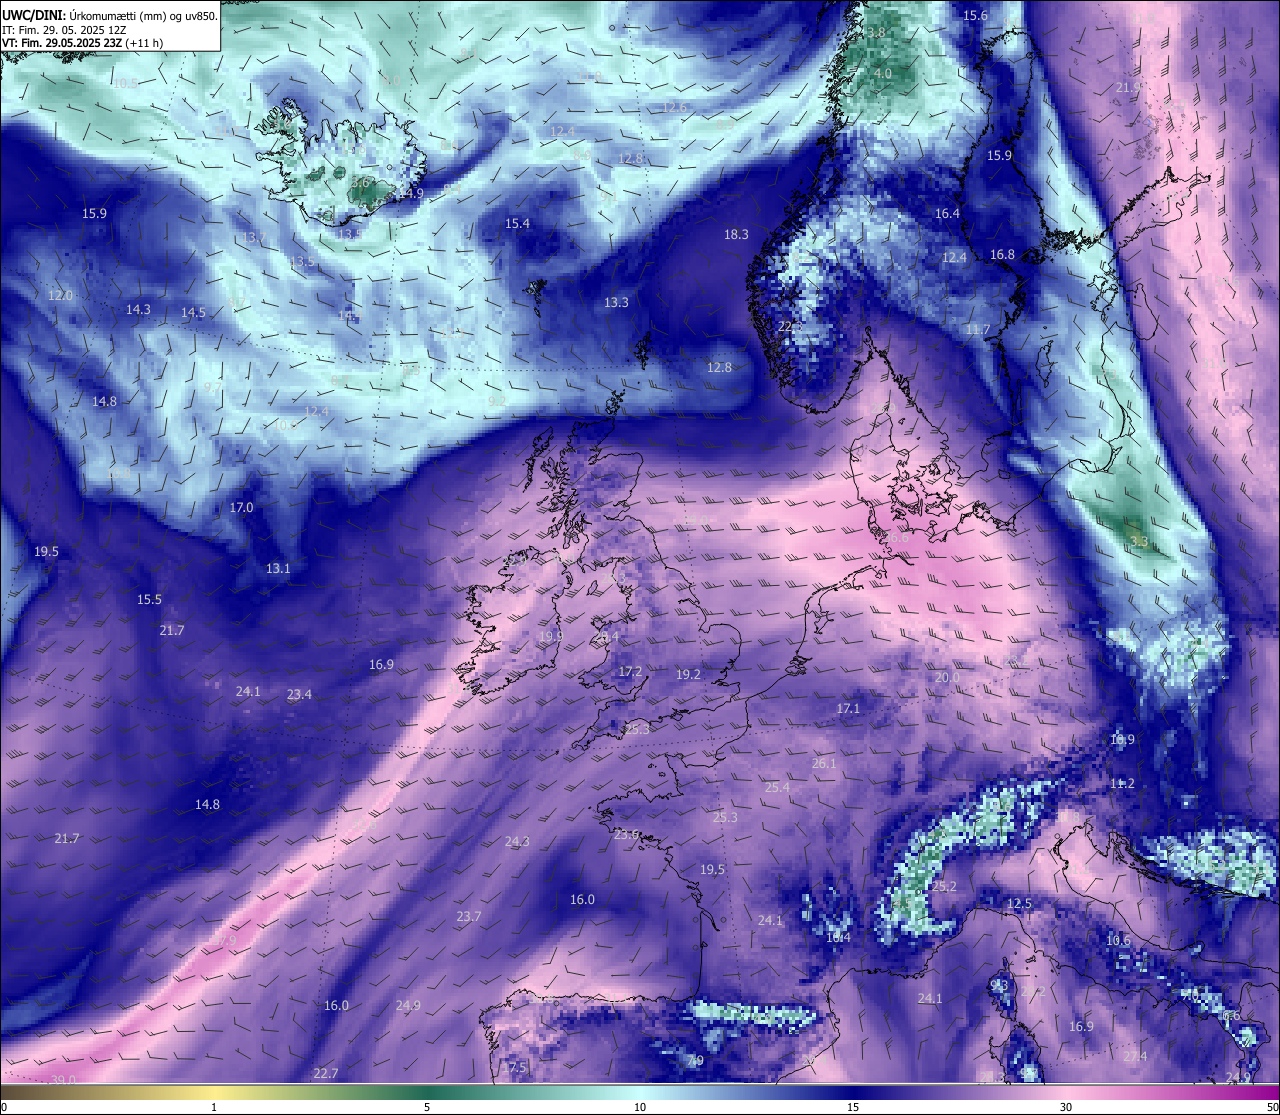Screen dimensions: 1280x1115
Task: Click the 23.4 value on the map
Action: [299, 695]
